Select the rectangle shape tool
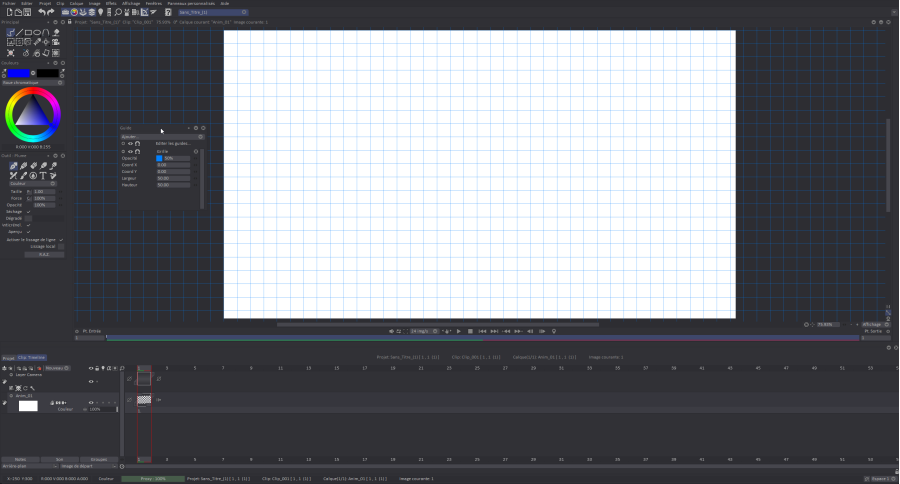Viewport: 900px width, 484px height. [28, 33]
